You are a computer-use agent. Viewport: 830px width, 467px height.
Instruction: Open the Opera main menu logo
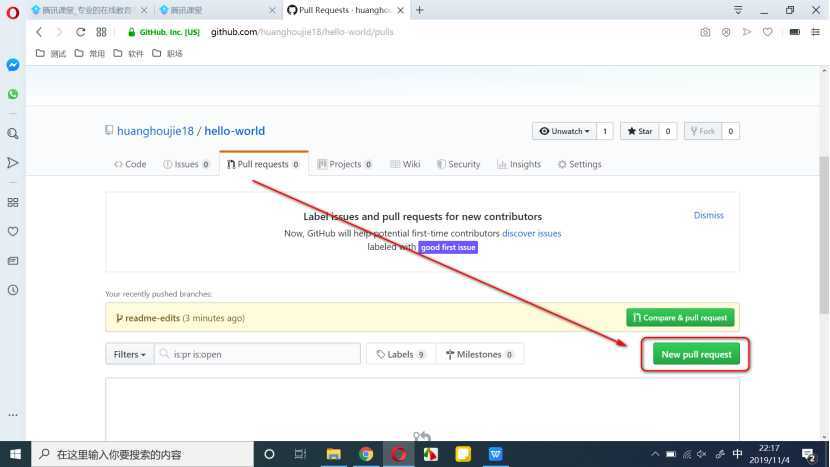point(13,12)
